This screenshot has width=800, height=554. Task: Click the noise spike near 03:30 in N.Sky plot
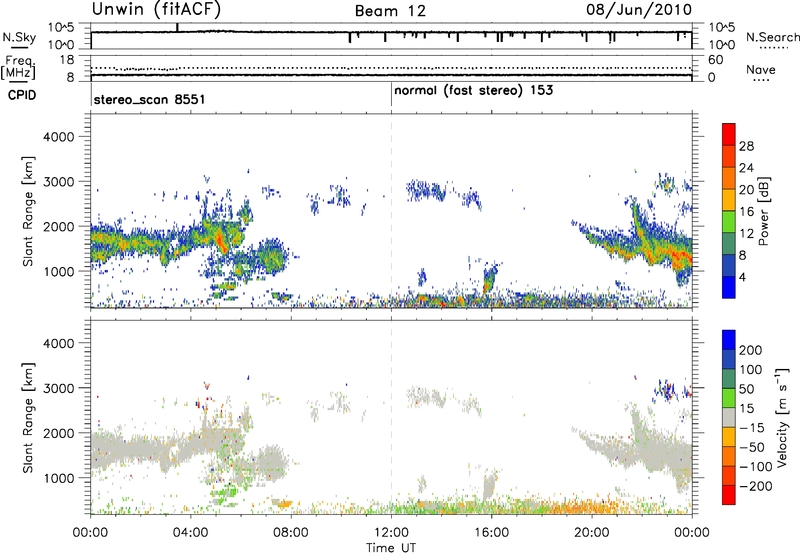tap(177, 28)
